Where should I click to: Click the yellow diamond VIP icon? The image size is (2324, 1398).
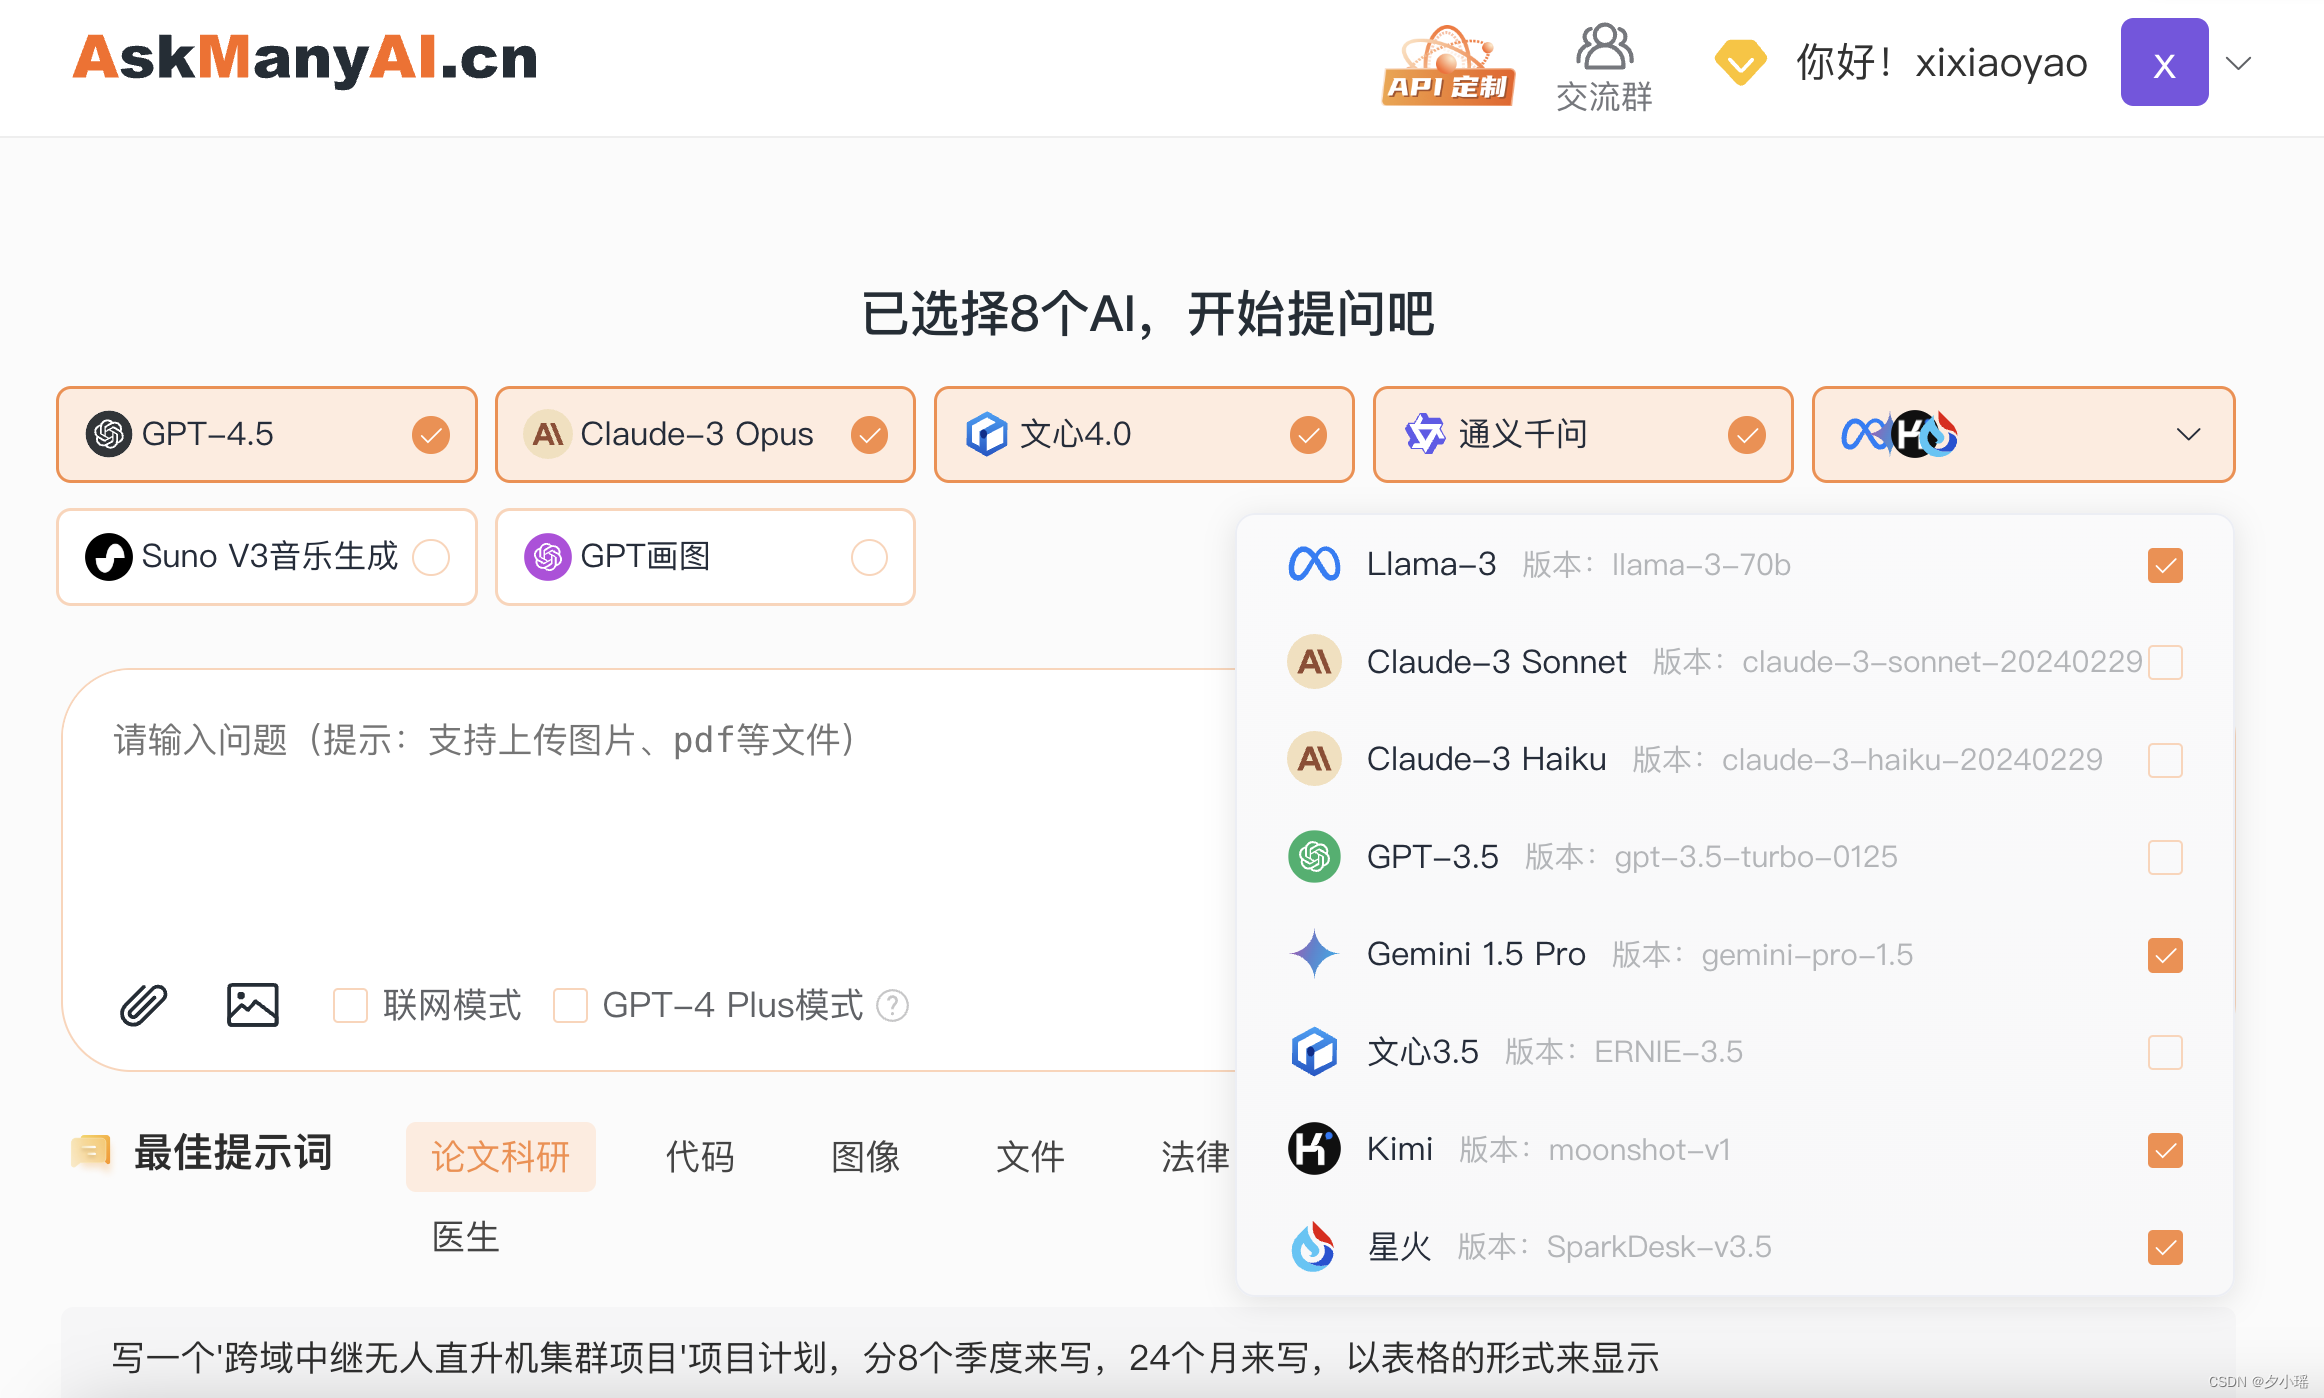(x=1740, y=63)
